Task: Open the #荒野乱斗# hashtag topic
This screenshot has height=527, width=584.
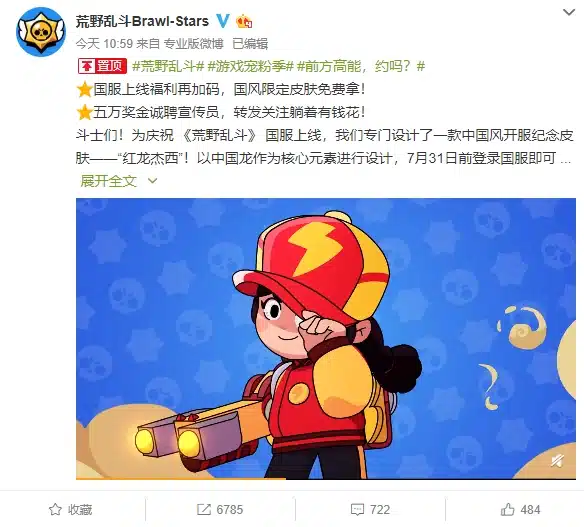Action: pyautogui.click(x=168, y=66)
